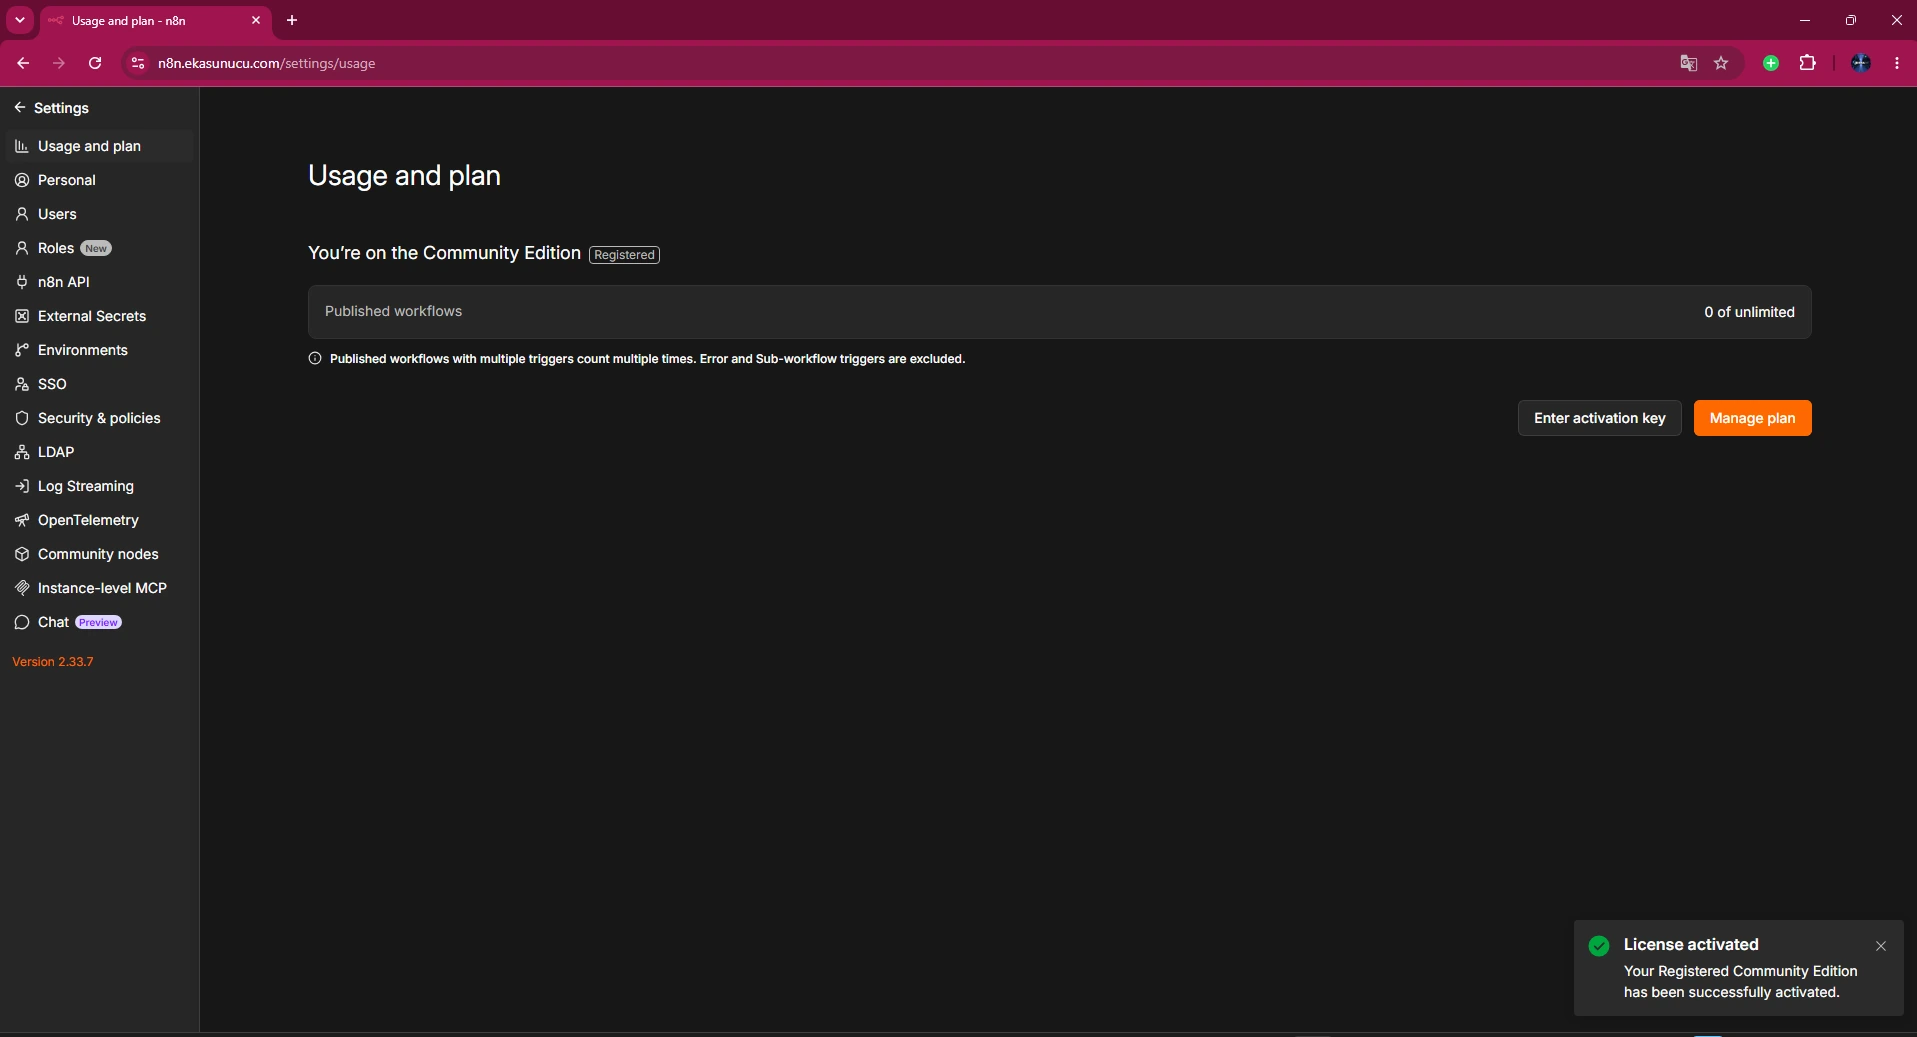The height and width of the screenshot is (1037, 1917).
Task: Click the Usage and plan chart icon
Action: coord(22,146)
